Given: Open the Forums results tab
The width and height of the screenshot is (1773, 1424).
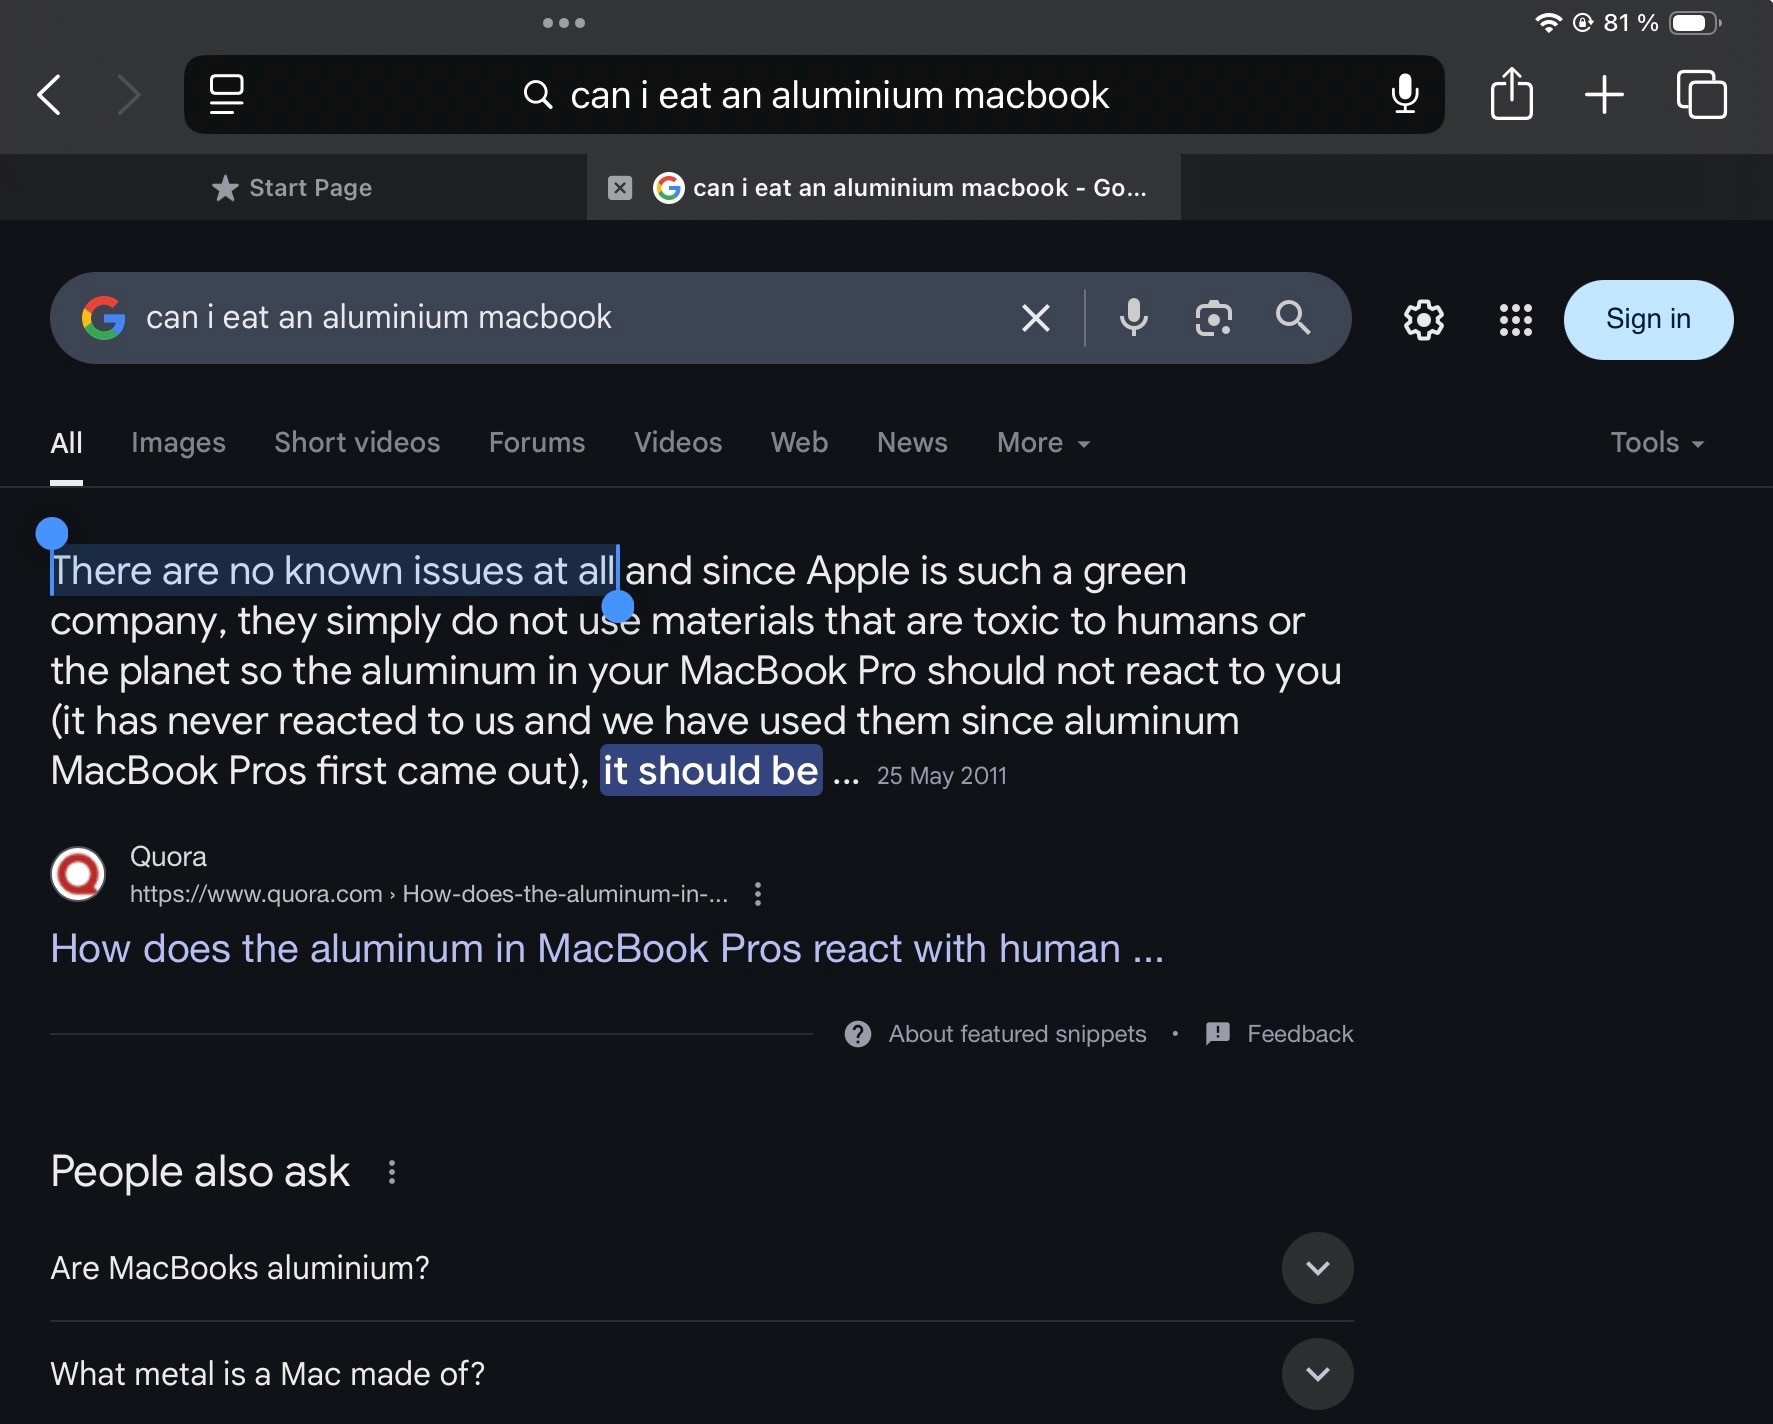Looking at the screenshot, I should 537,443.
